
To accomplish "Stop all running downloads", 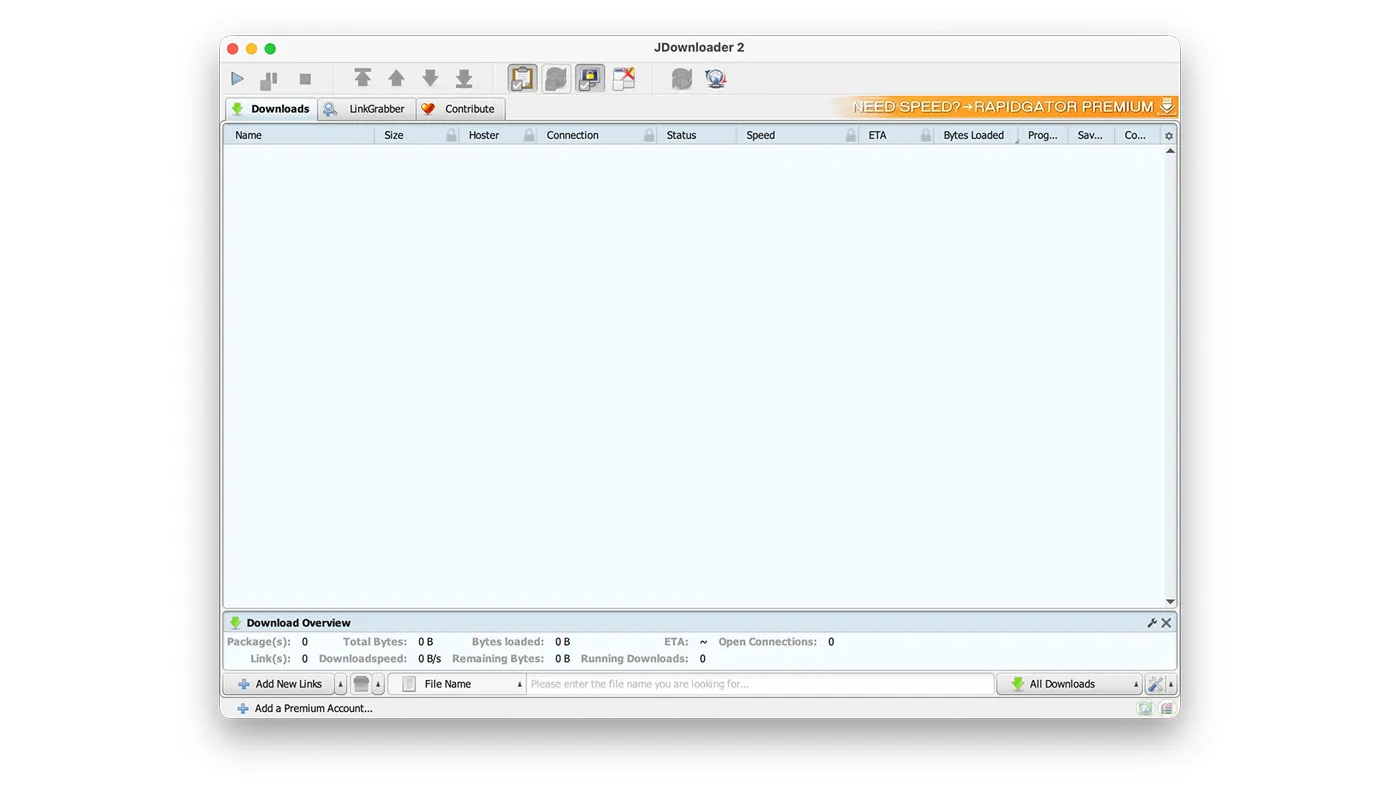I will 304,78.
